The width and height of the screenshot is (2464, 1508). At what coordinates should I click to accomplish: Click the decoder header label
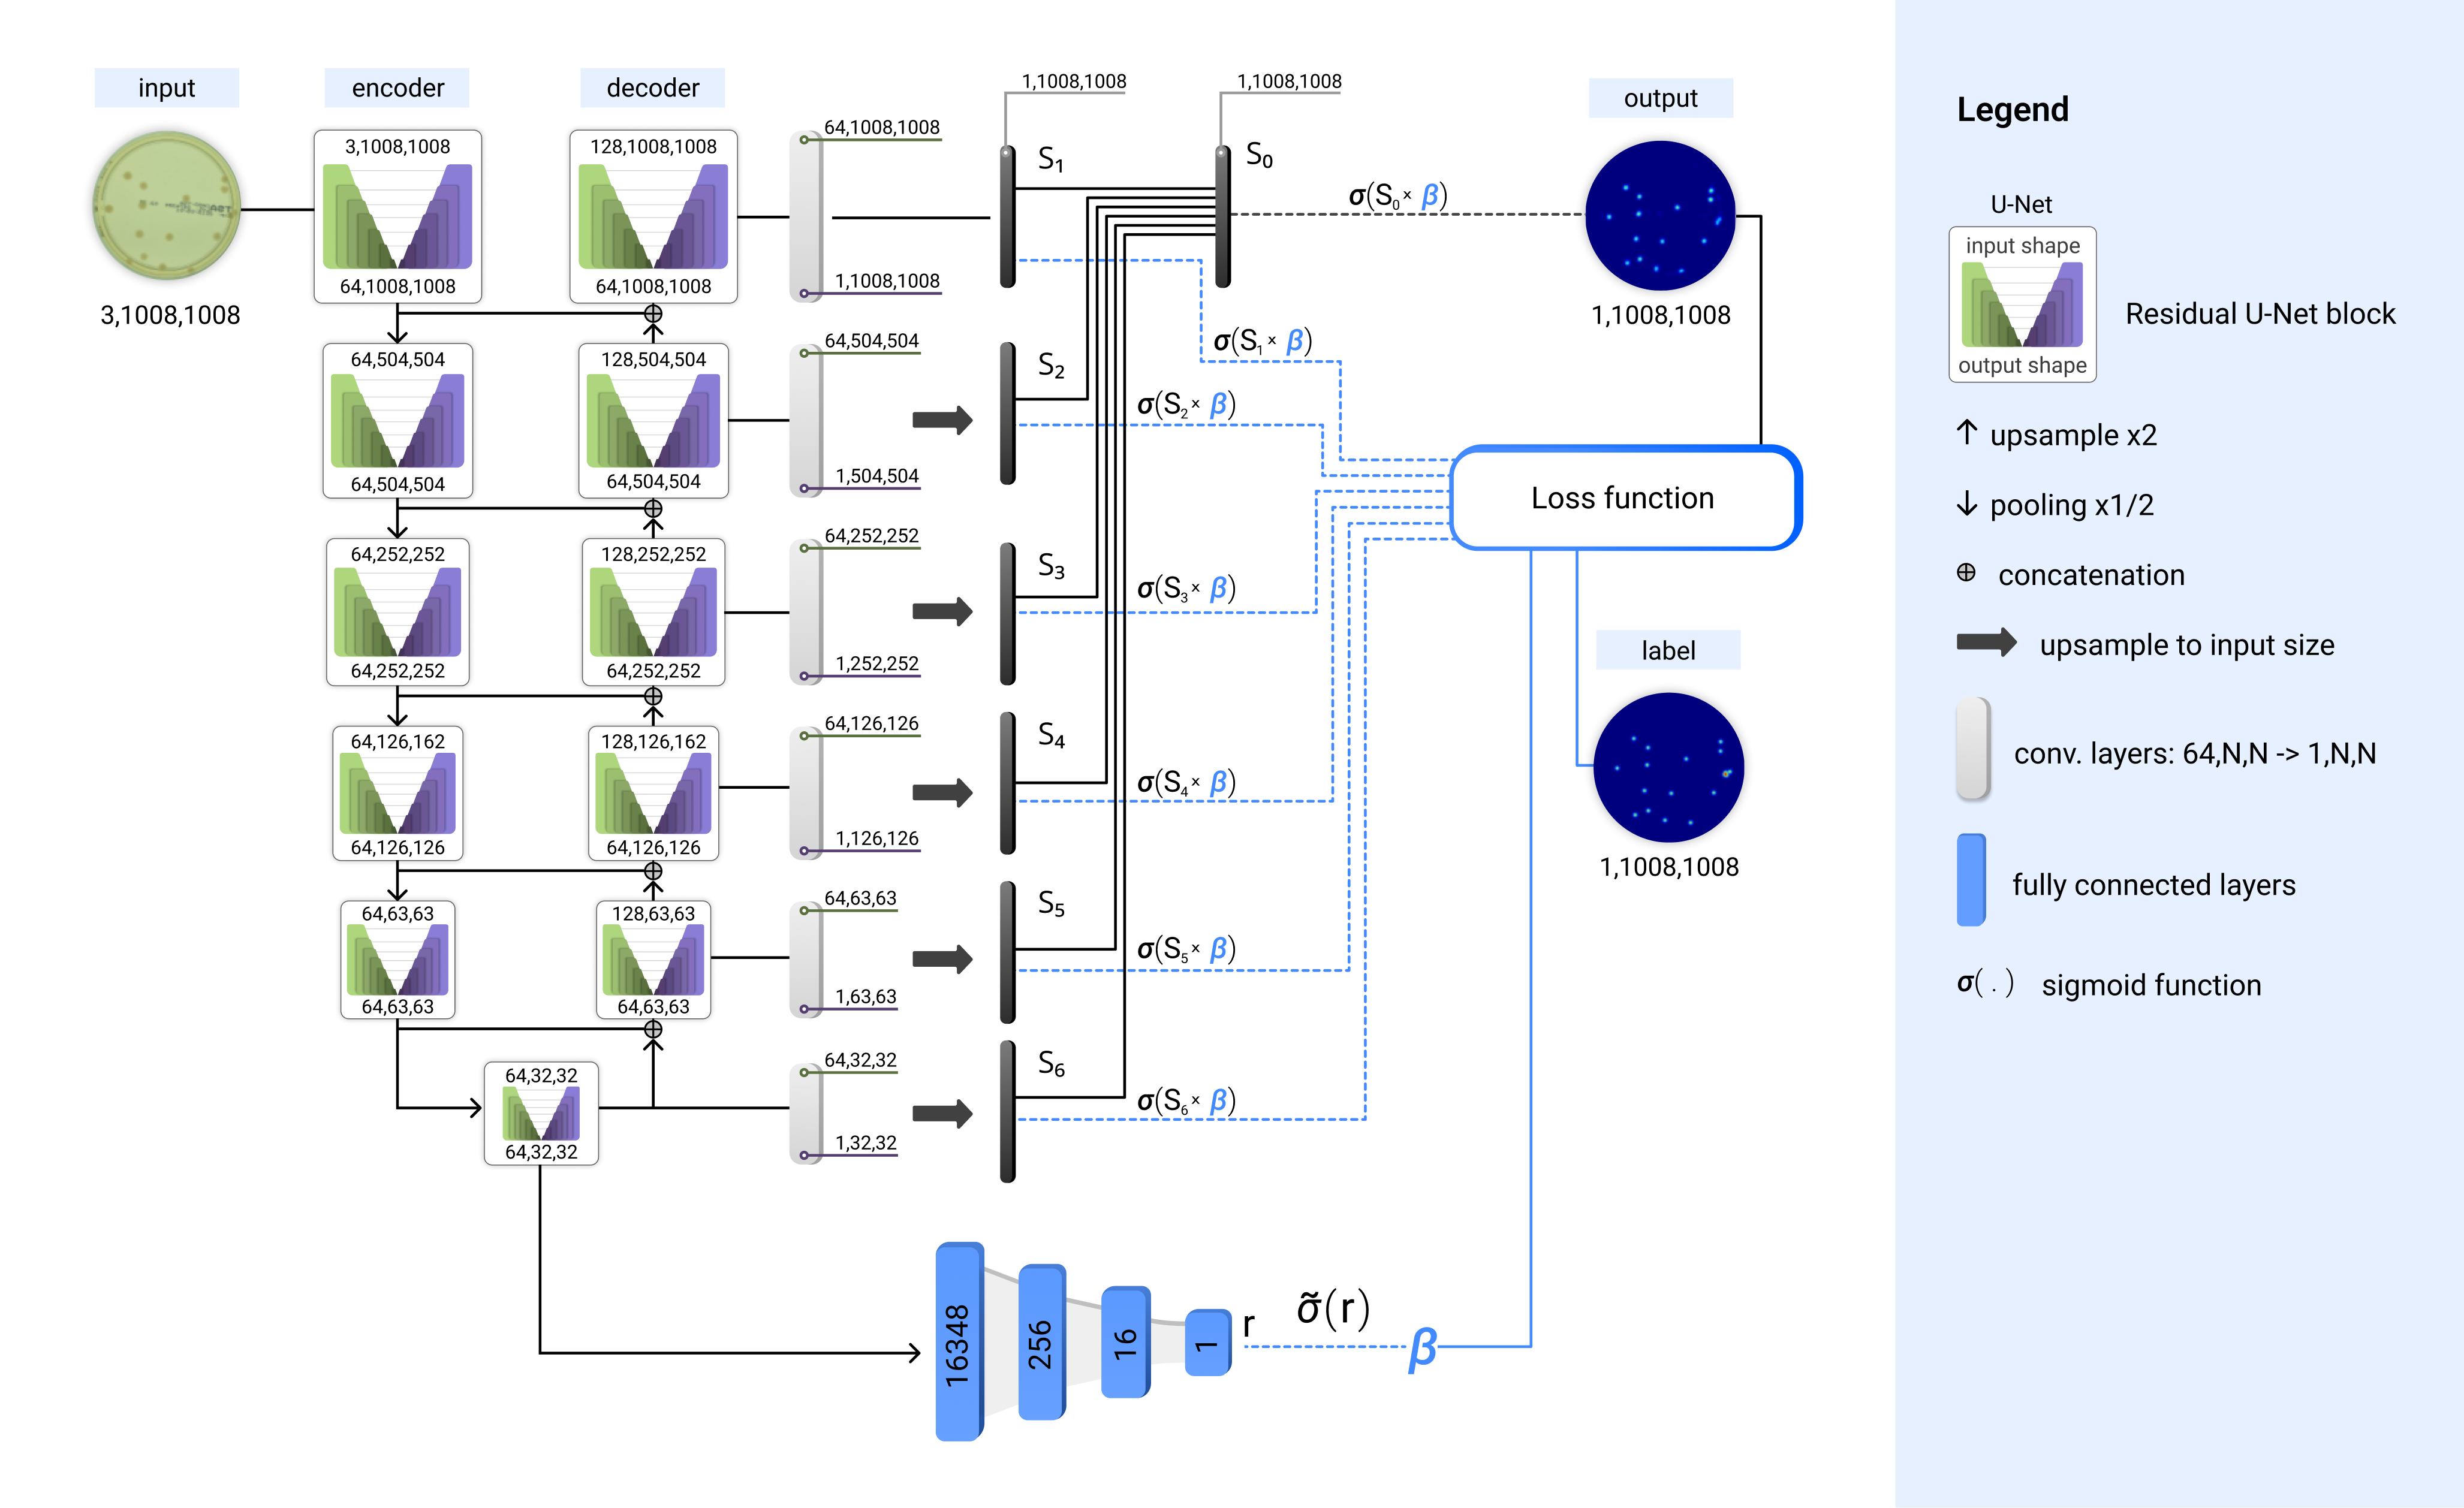coord(653,88)
